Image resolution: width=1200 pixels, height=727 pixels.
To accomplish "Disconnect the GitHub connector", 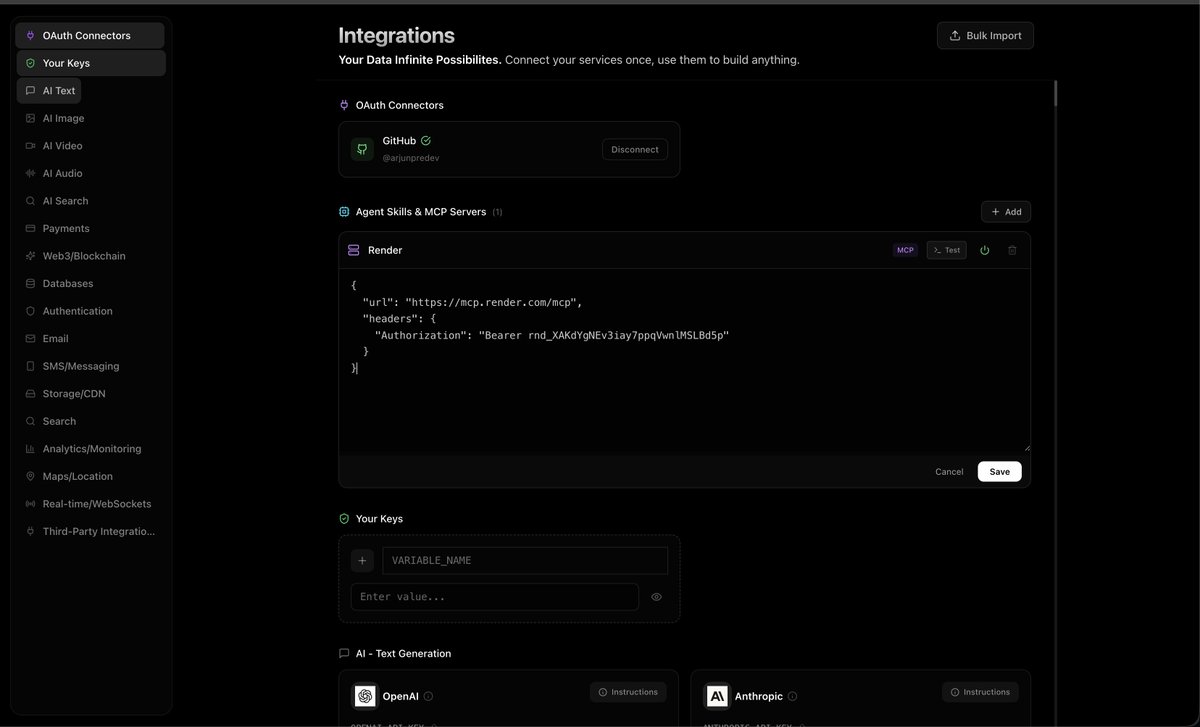I will coord(635,150).
